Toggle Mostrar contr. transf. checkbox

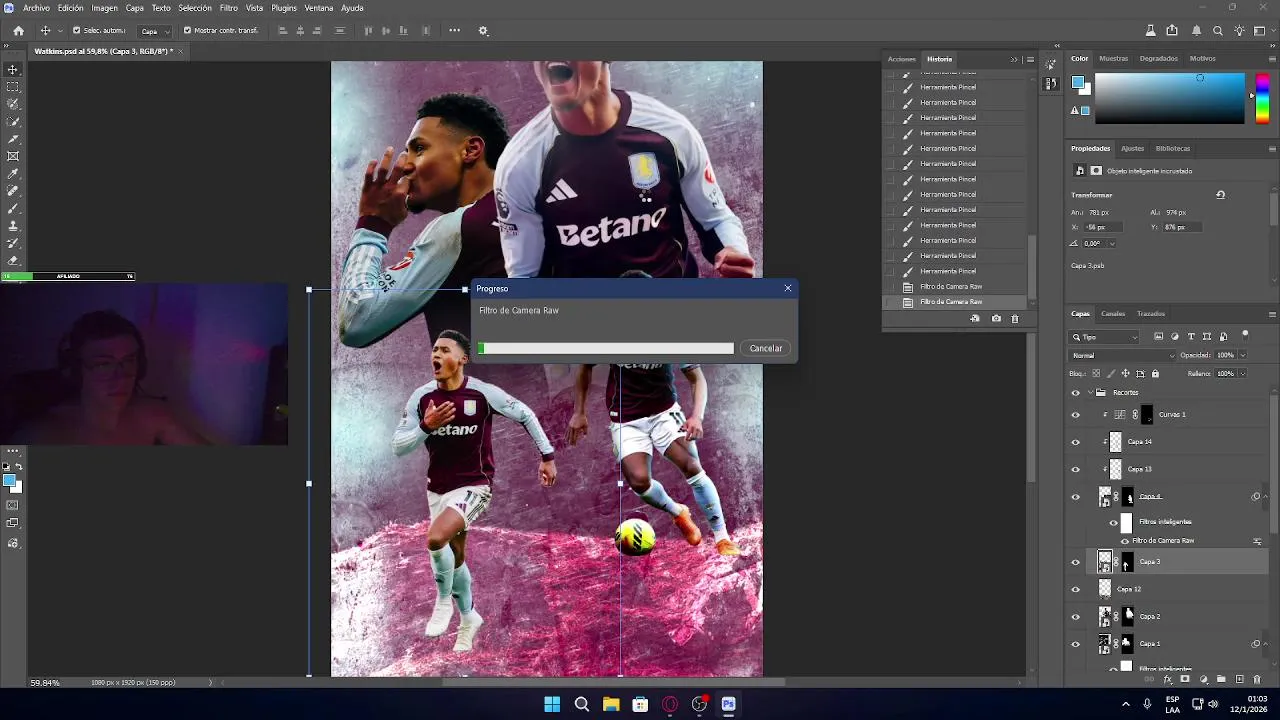point(187,30)
